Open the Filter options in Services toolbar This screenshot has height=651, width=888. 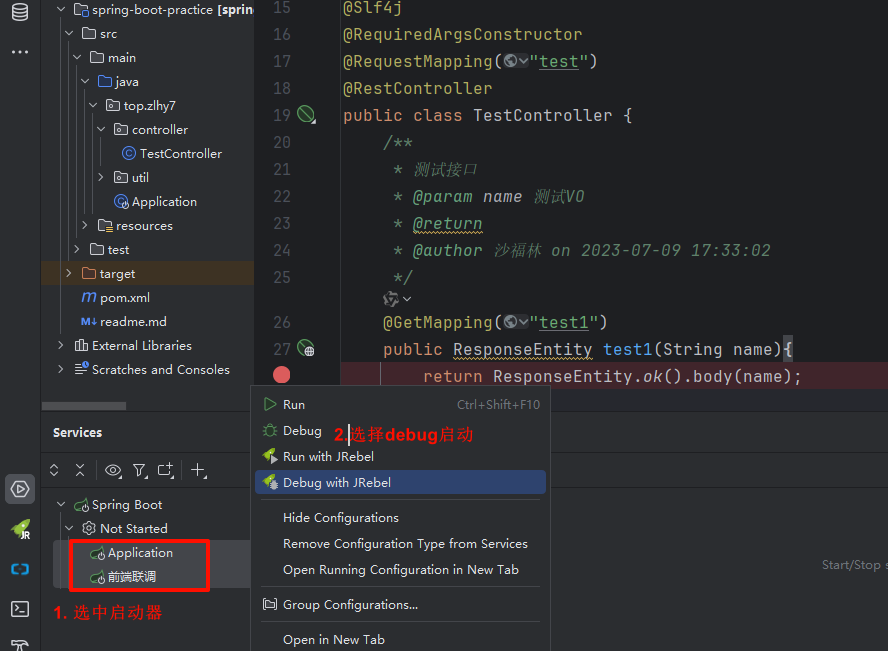[x=140, y=470]
